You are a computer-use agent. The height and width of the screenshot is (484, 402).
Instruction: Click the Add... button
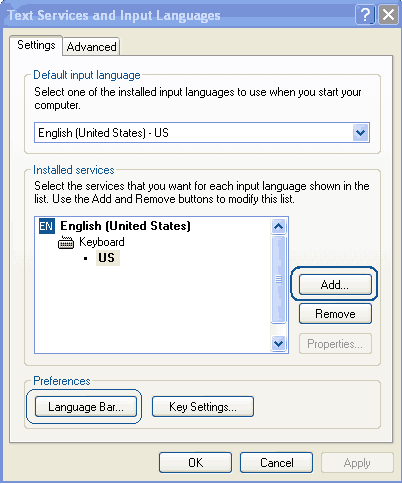tap(335, 284)
